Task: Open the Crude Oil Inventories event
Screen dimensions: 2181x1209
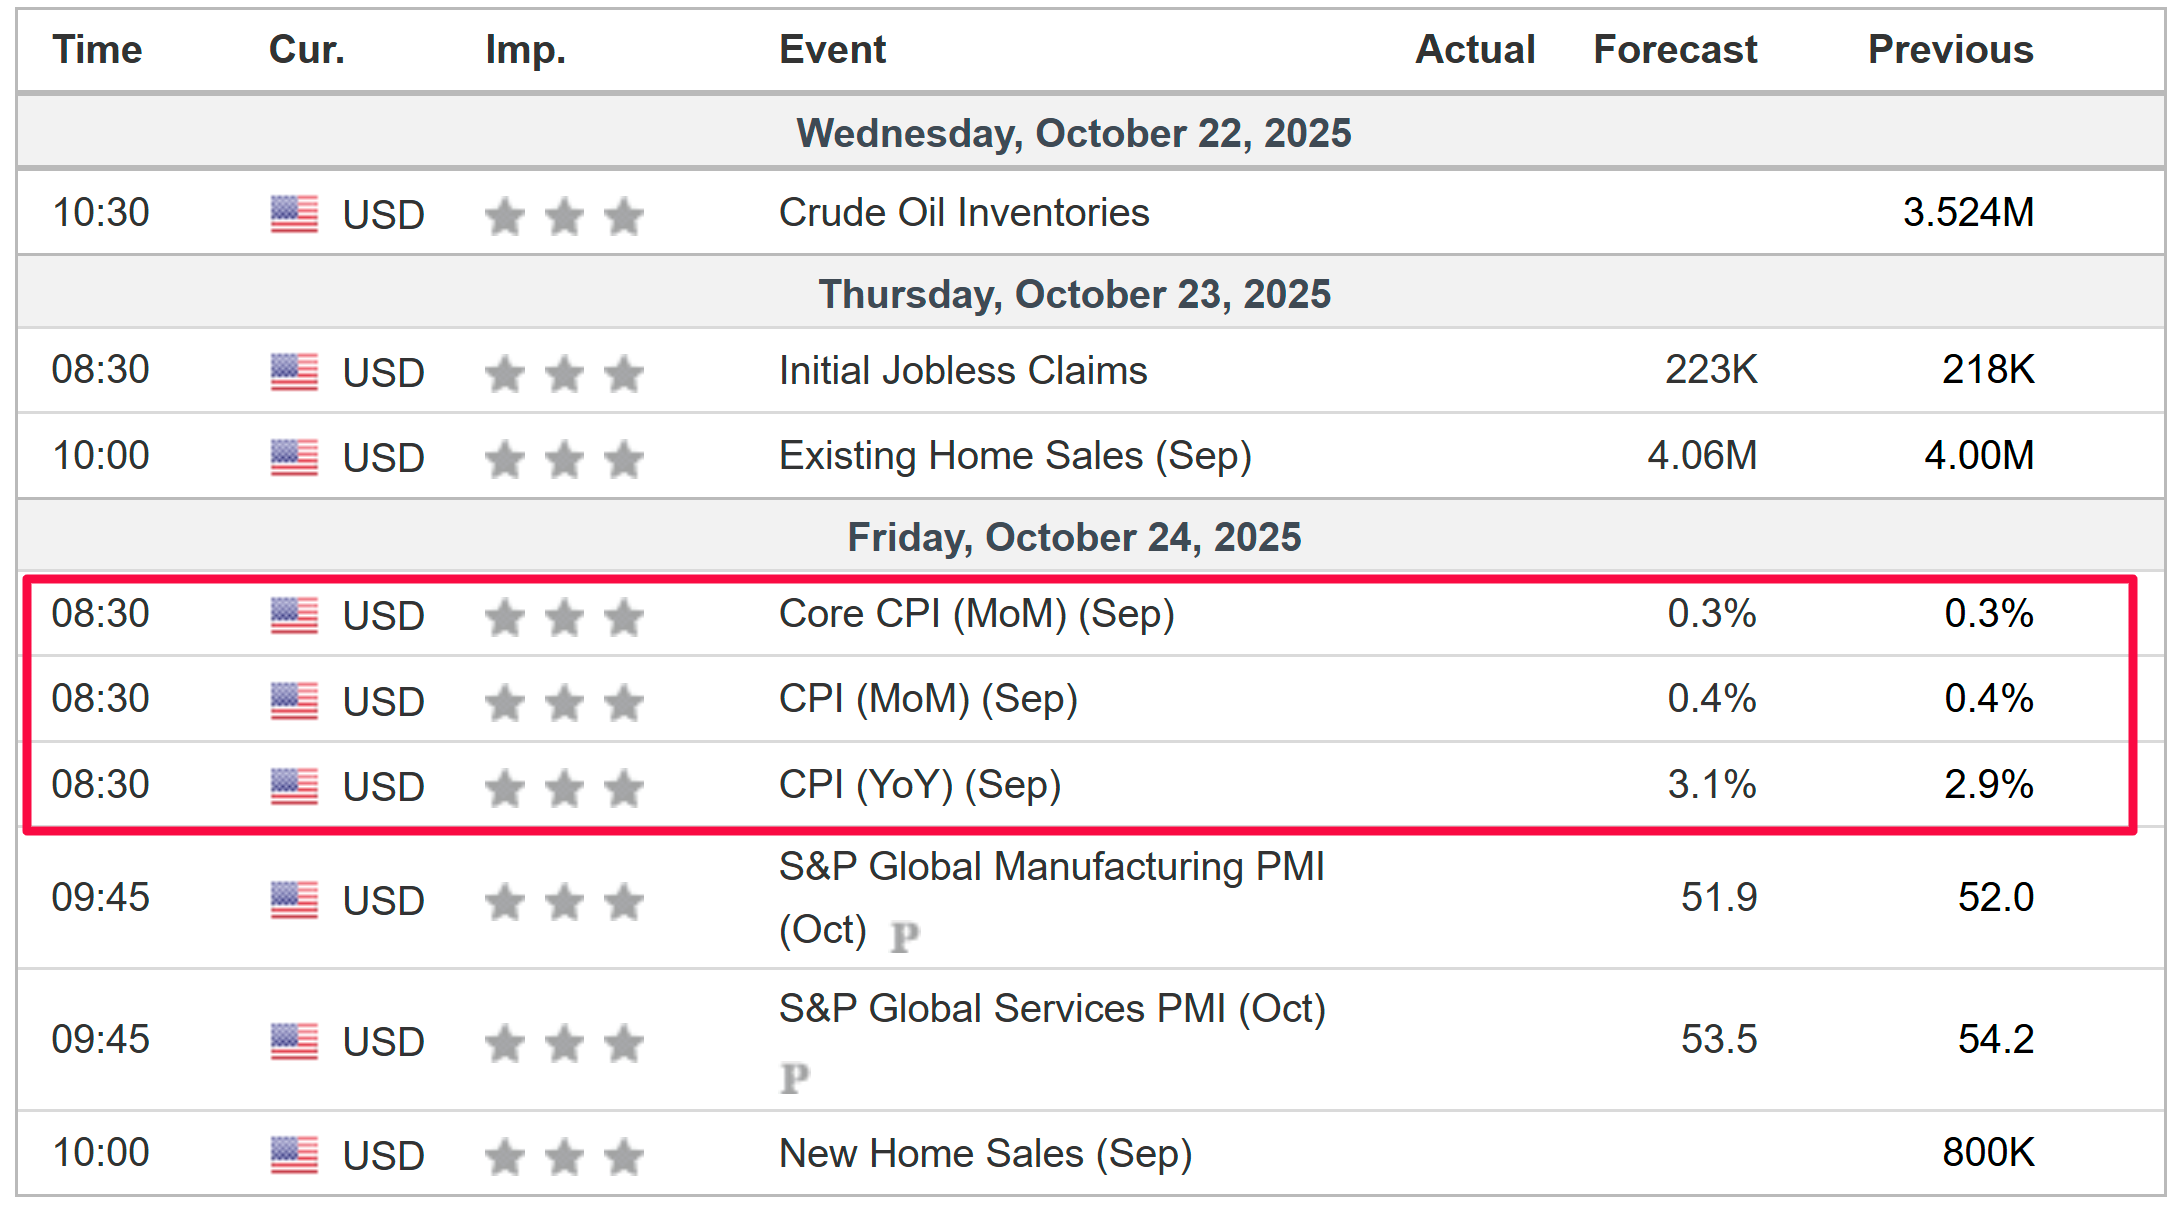Action: pyautogui.click(x=964, y=213)
